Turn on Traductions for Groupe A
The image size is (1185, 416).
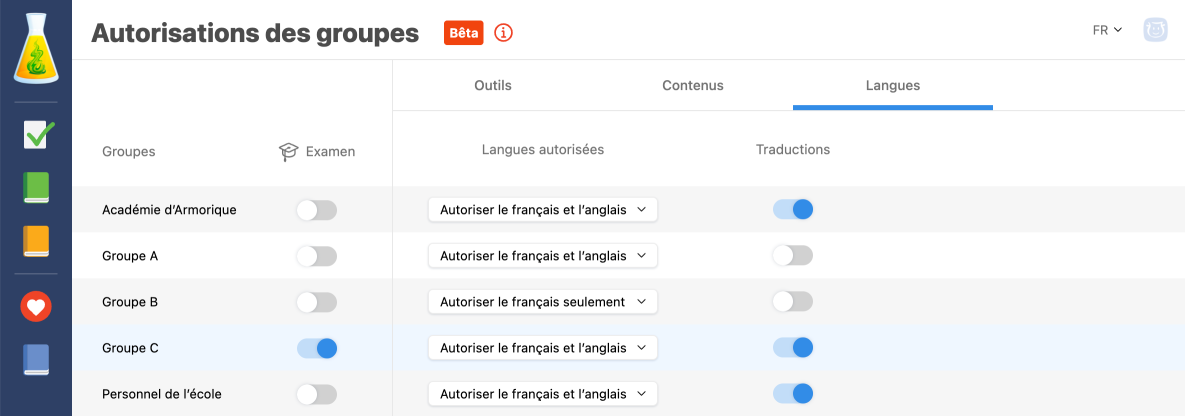792,256
